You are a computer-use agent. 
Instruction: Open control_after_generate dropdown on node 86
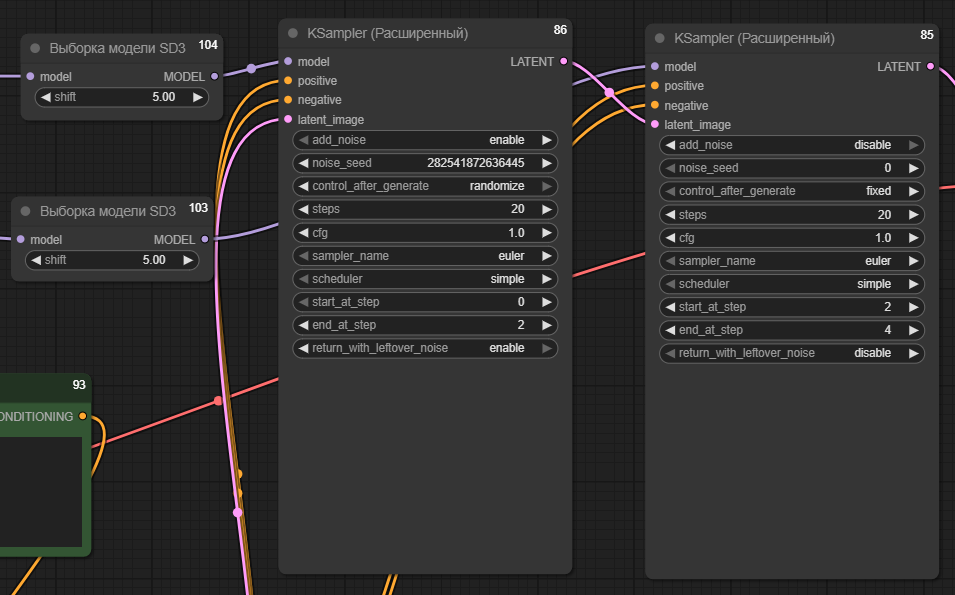click(425, 186)
